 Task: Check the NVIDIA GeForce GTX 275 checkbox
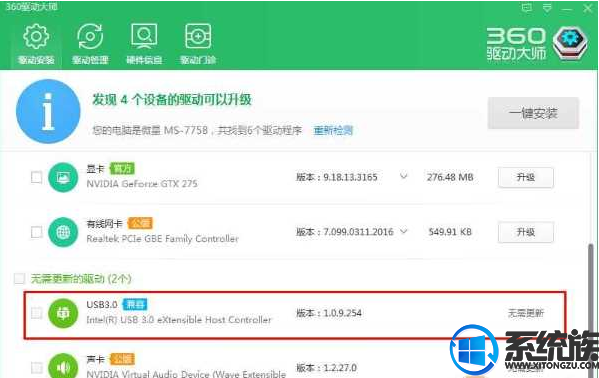(x=37, y=177)
